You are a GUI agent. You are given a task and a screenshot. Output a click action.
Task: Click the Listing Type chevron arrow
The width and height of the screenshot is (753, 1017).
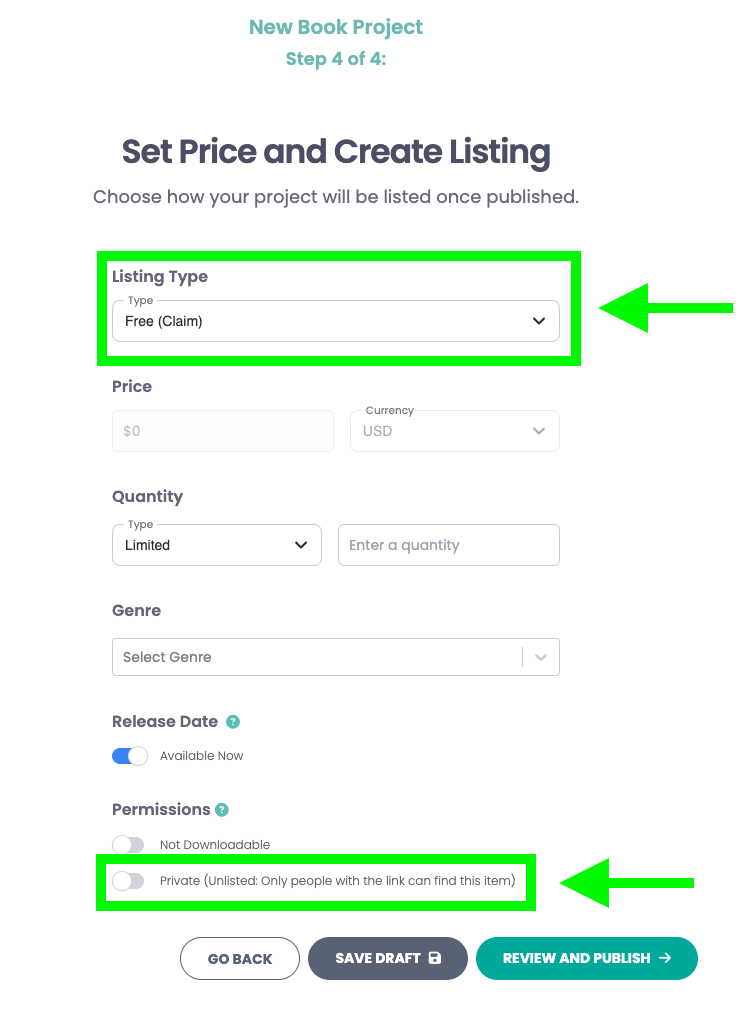(x=539, y=321)
